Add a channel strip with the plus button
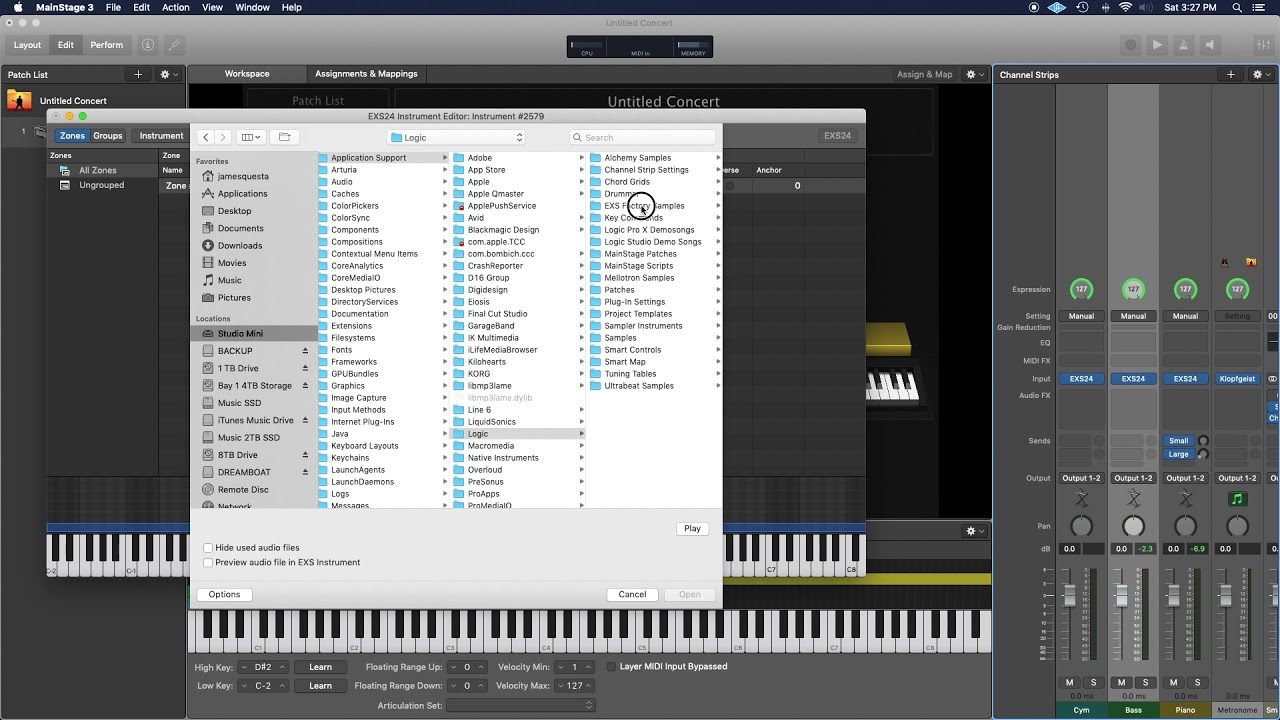The height and width of the screenshot is (720, 1280). pos(1231,74)
